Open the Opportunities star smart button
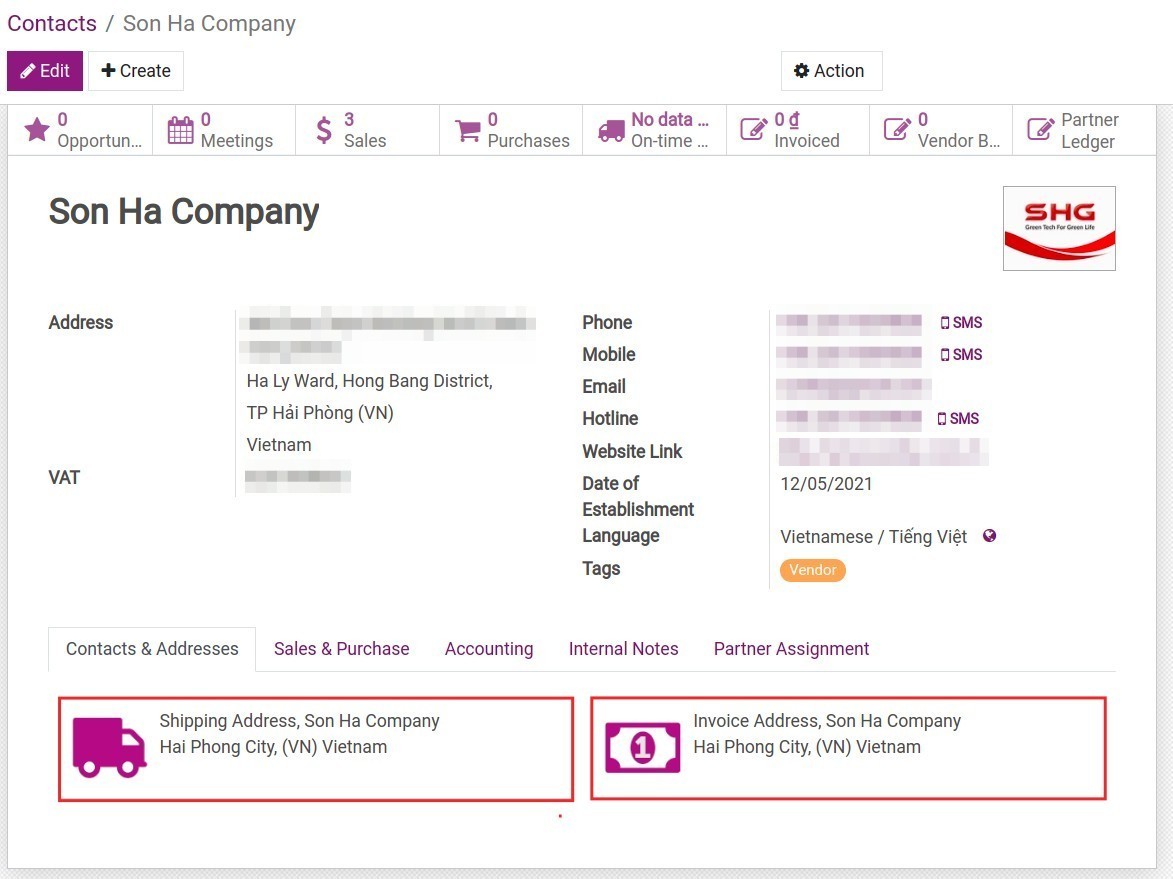1173x879 pixels. 38,128
